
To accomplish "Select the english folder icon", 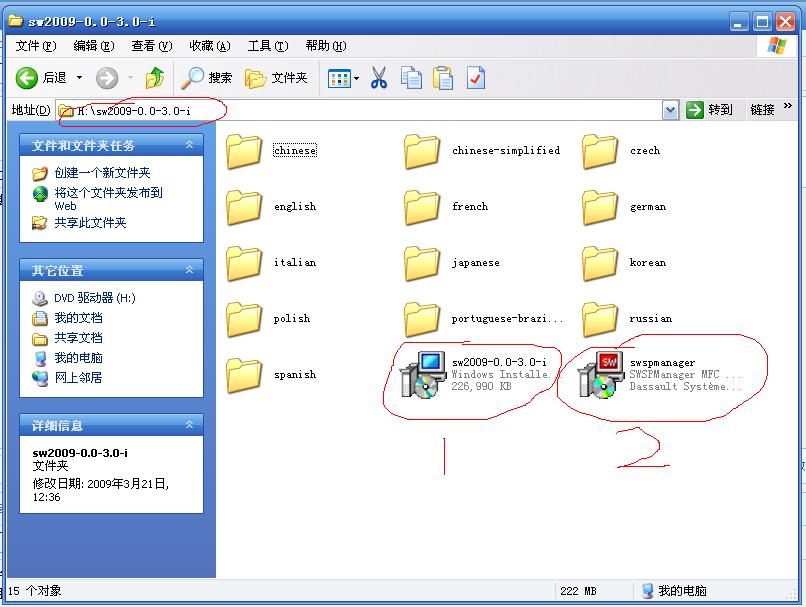I will pos(244,208).
